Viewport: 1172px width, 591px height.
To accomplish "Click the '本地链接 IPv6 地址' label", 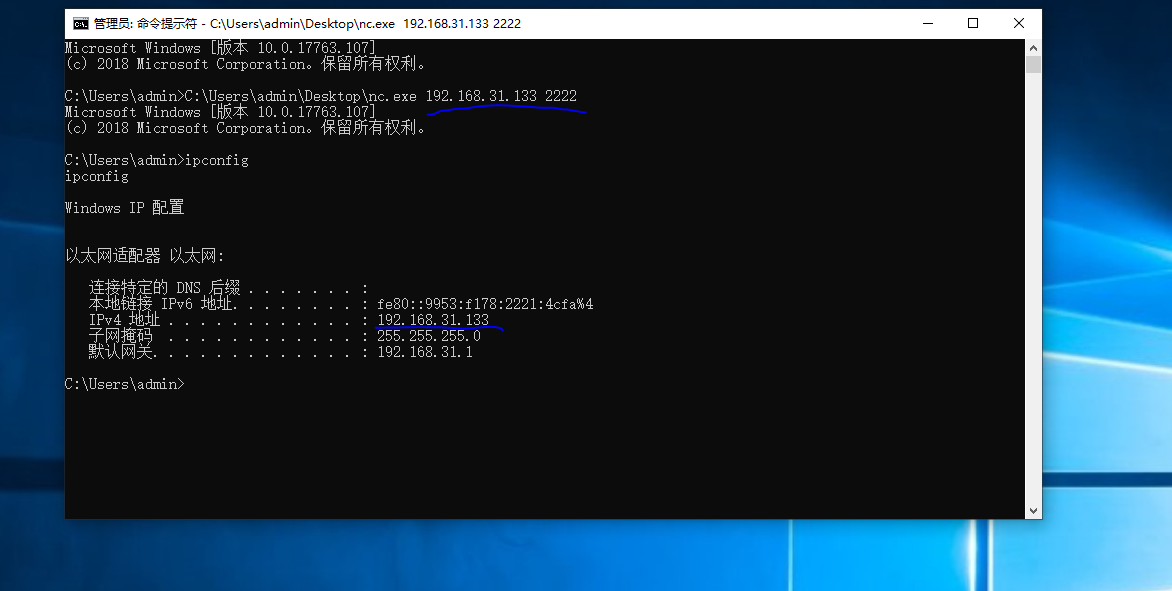I will tap(161, 304).
